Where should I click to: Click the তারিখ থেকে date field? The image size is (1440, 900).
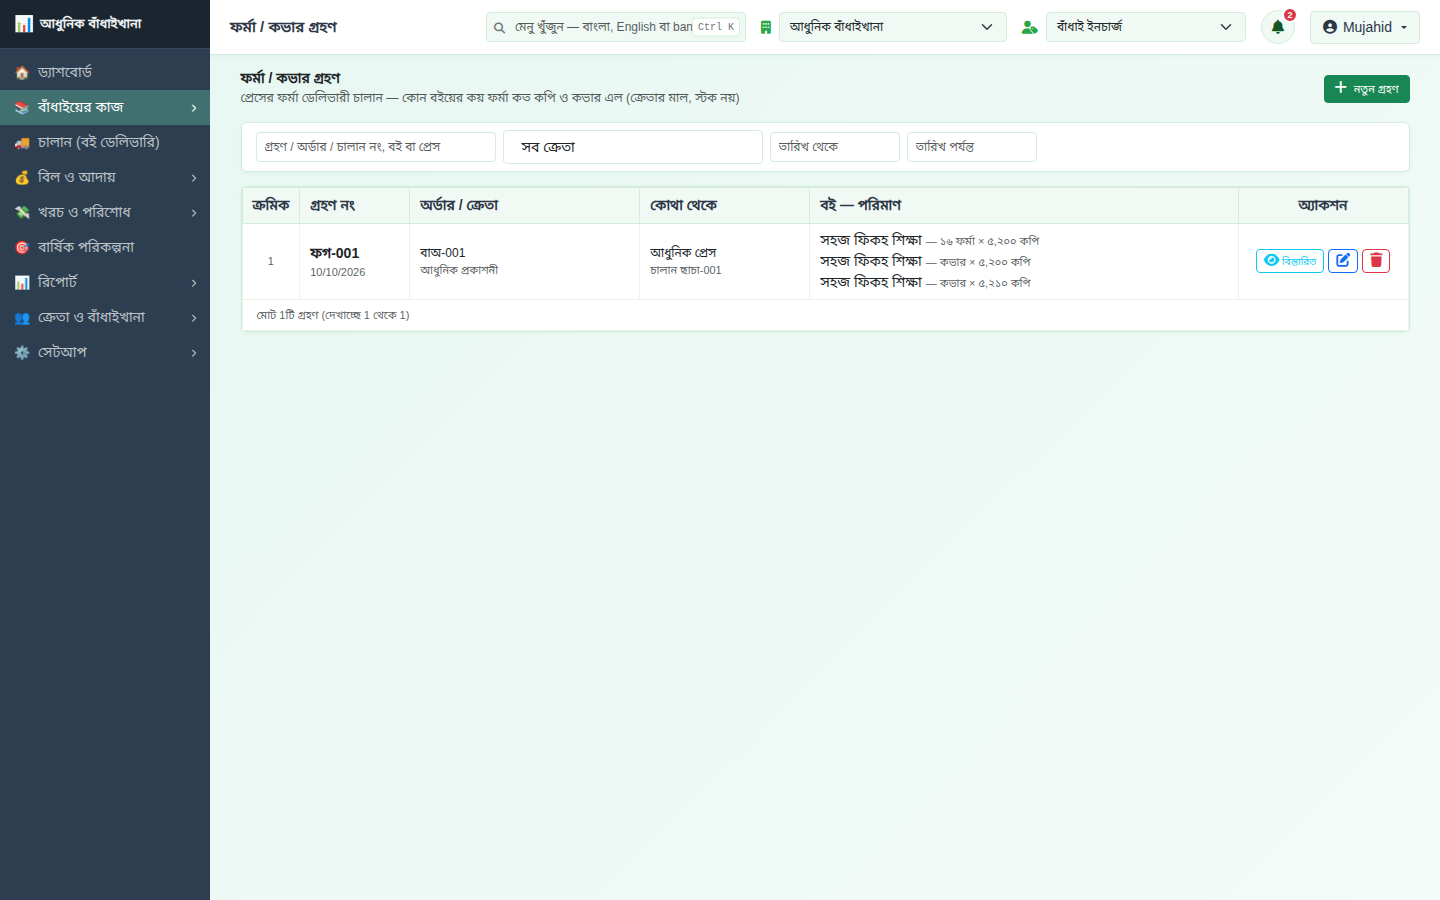[x=835, y=147]
